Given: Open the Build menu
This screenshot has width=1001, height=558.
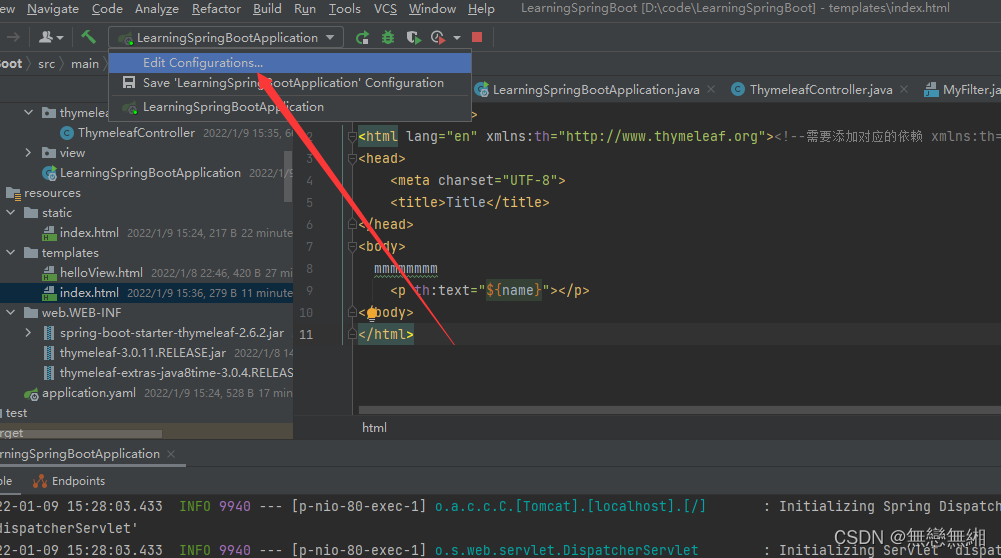Looking at the screenshot, I should 267,9.
